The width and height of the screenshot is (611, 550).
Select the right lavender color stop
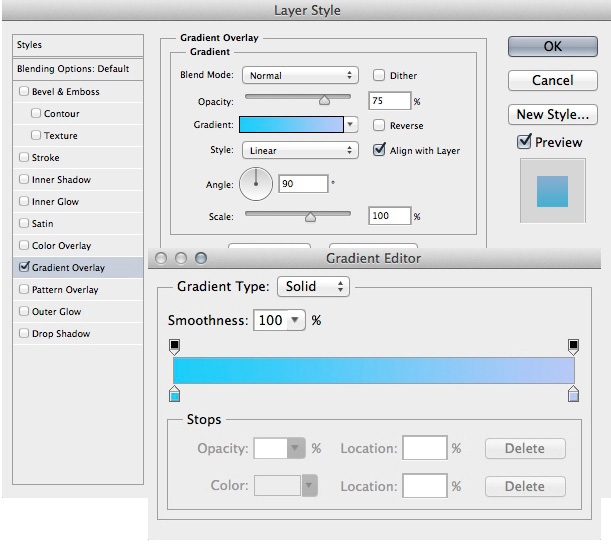pos(574,395)
